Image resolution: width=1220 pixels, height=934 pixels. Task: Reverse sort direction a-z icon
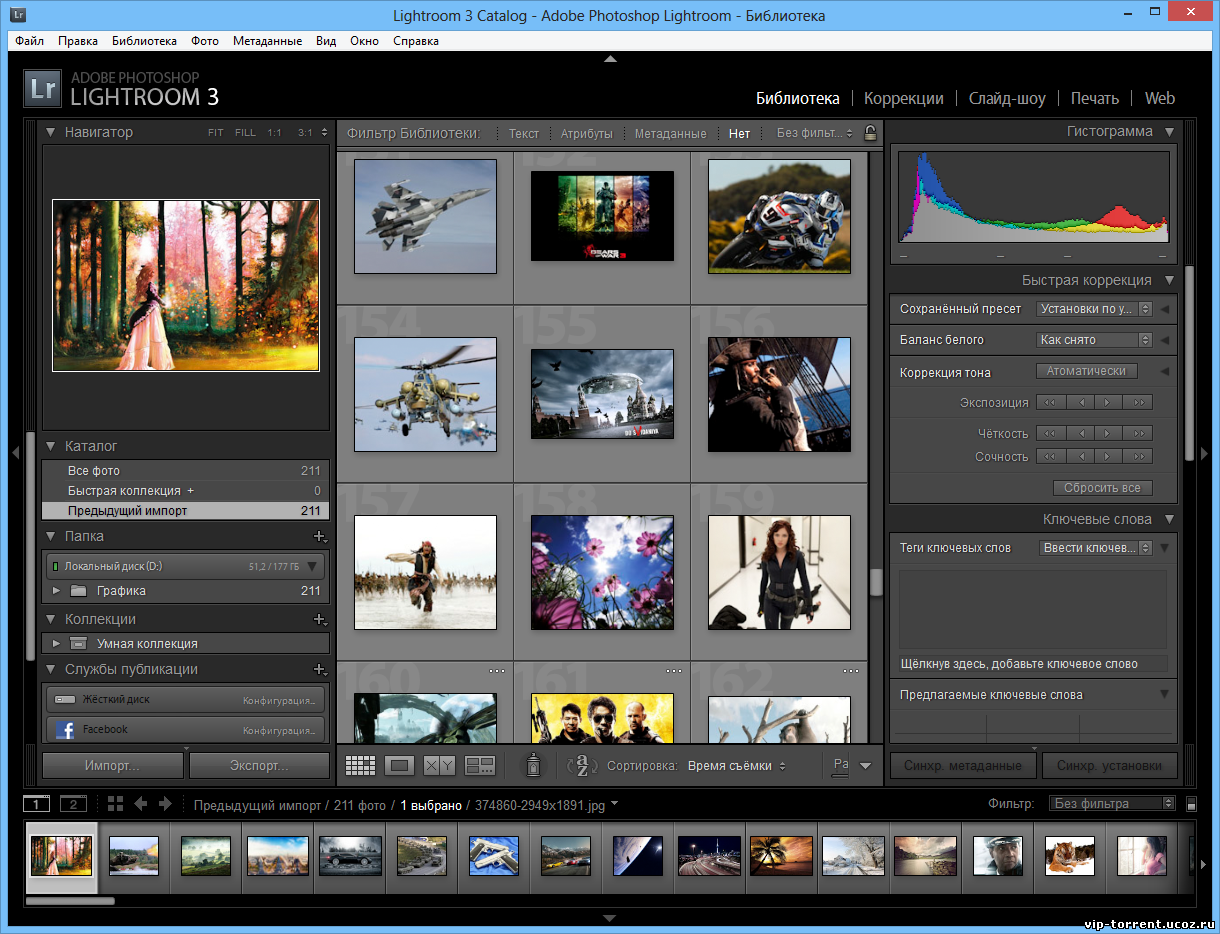[582, 766]
